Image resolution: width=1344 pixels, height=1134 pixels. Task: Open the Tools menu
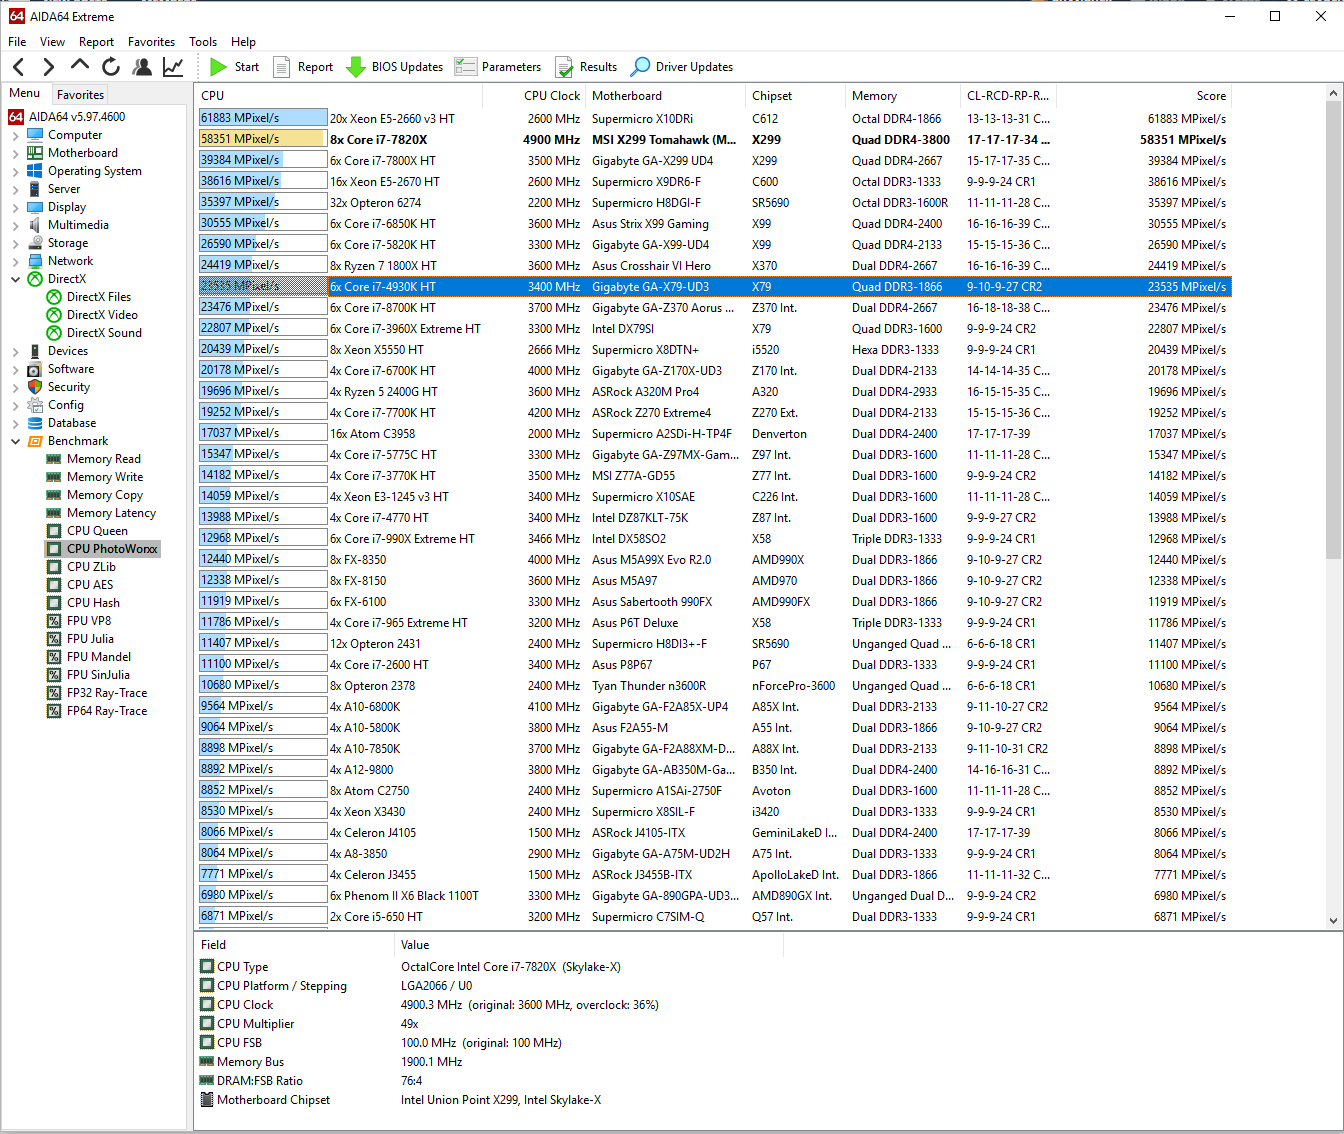pos(203,42)
